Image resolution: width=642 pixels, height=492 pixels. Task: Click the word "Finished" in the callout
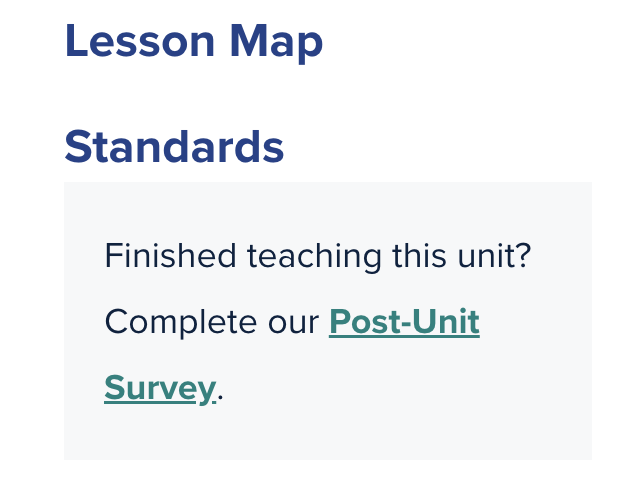point(170,257)
